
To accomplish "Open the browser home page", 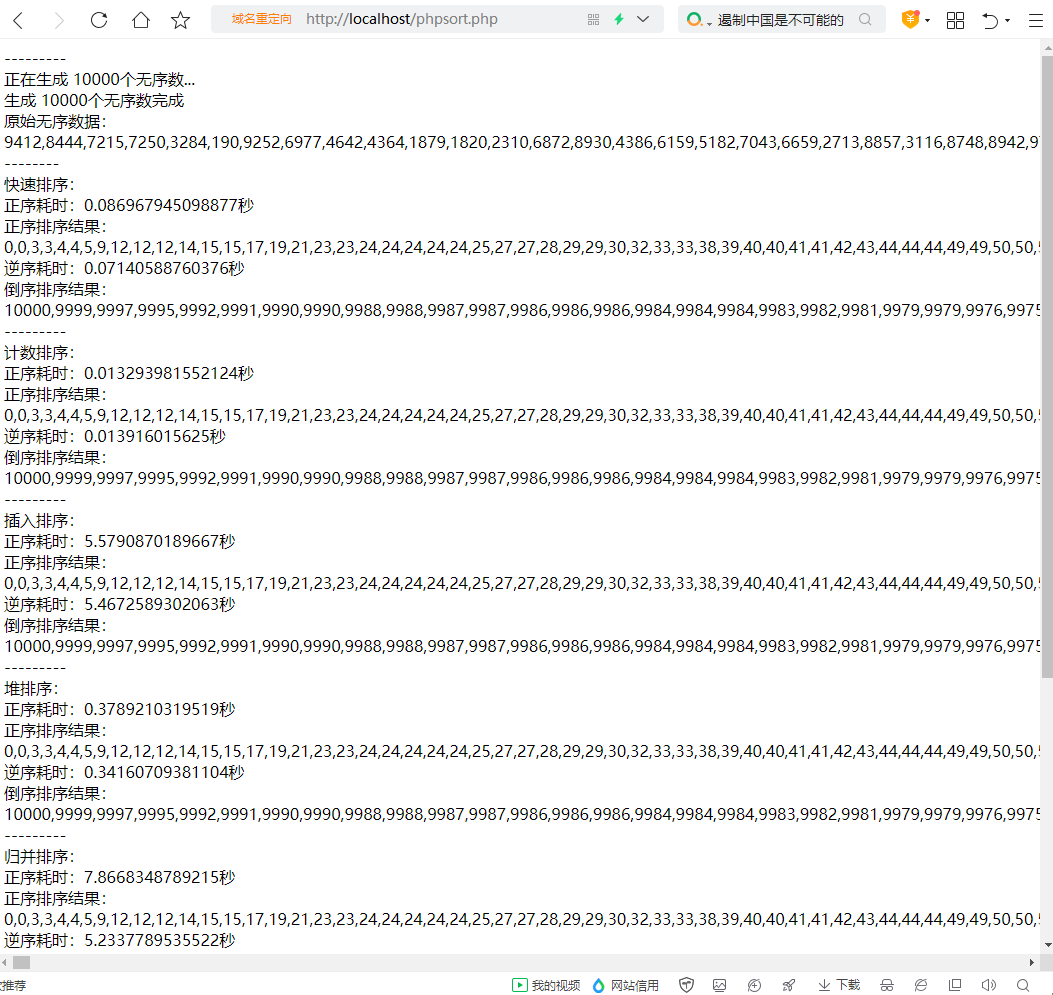I will (x=140, y=20).
